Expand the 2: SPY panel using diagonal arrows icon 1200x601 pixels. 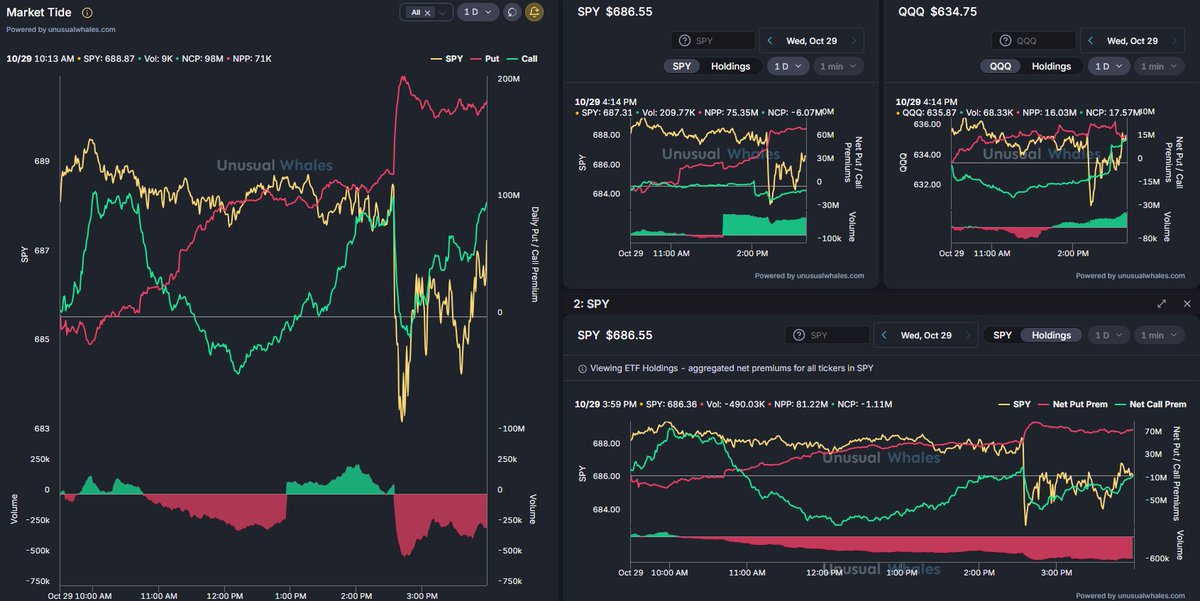coord(1161,303)
